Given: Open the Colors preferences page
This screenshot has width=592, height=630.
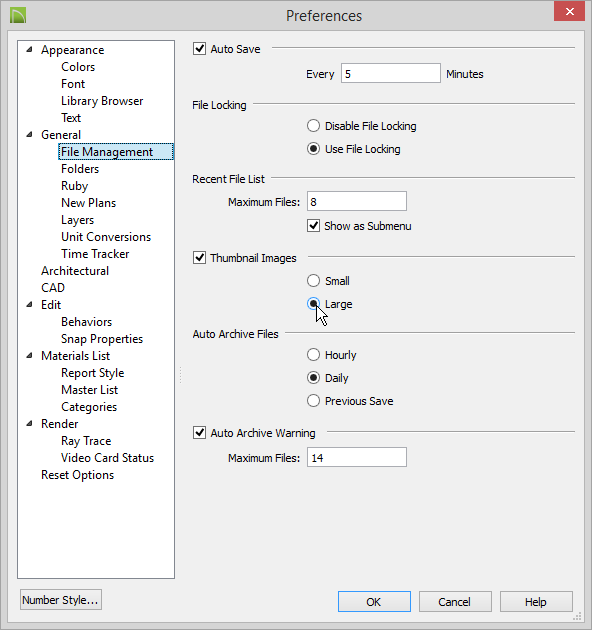Looking at the screenshot, I should 78,67.
